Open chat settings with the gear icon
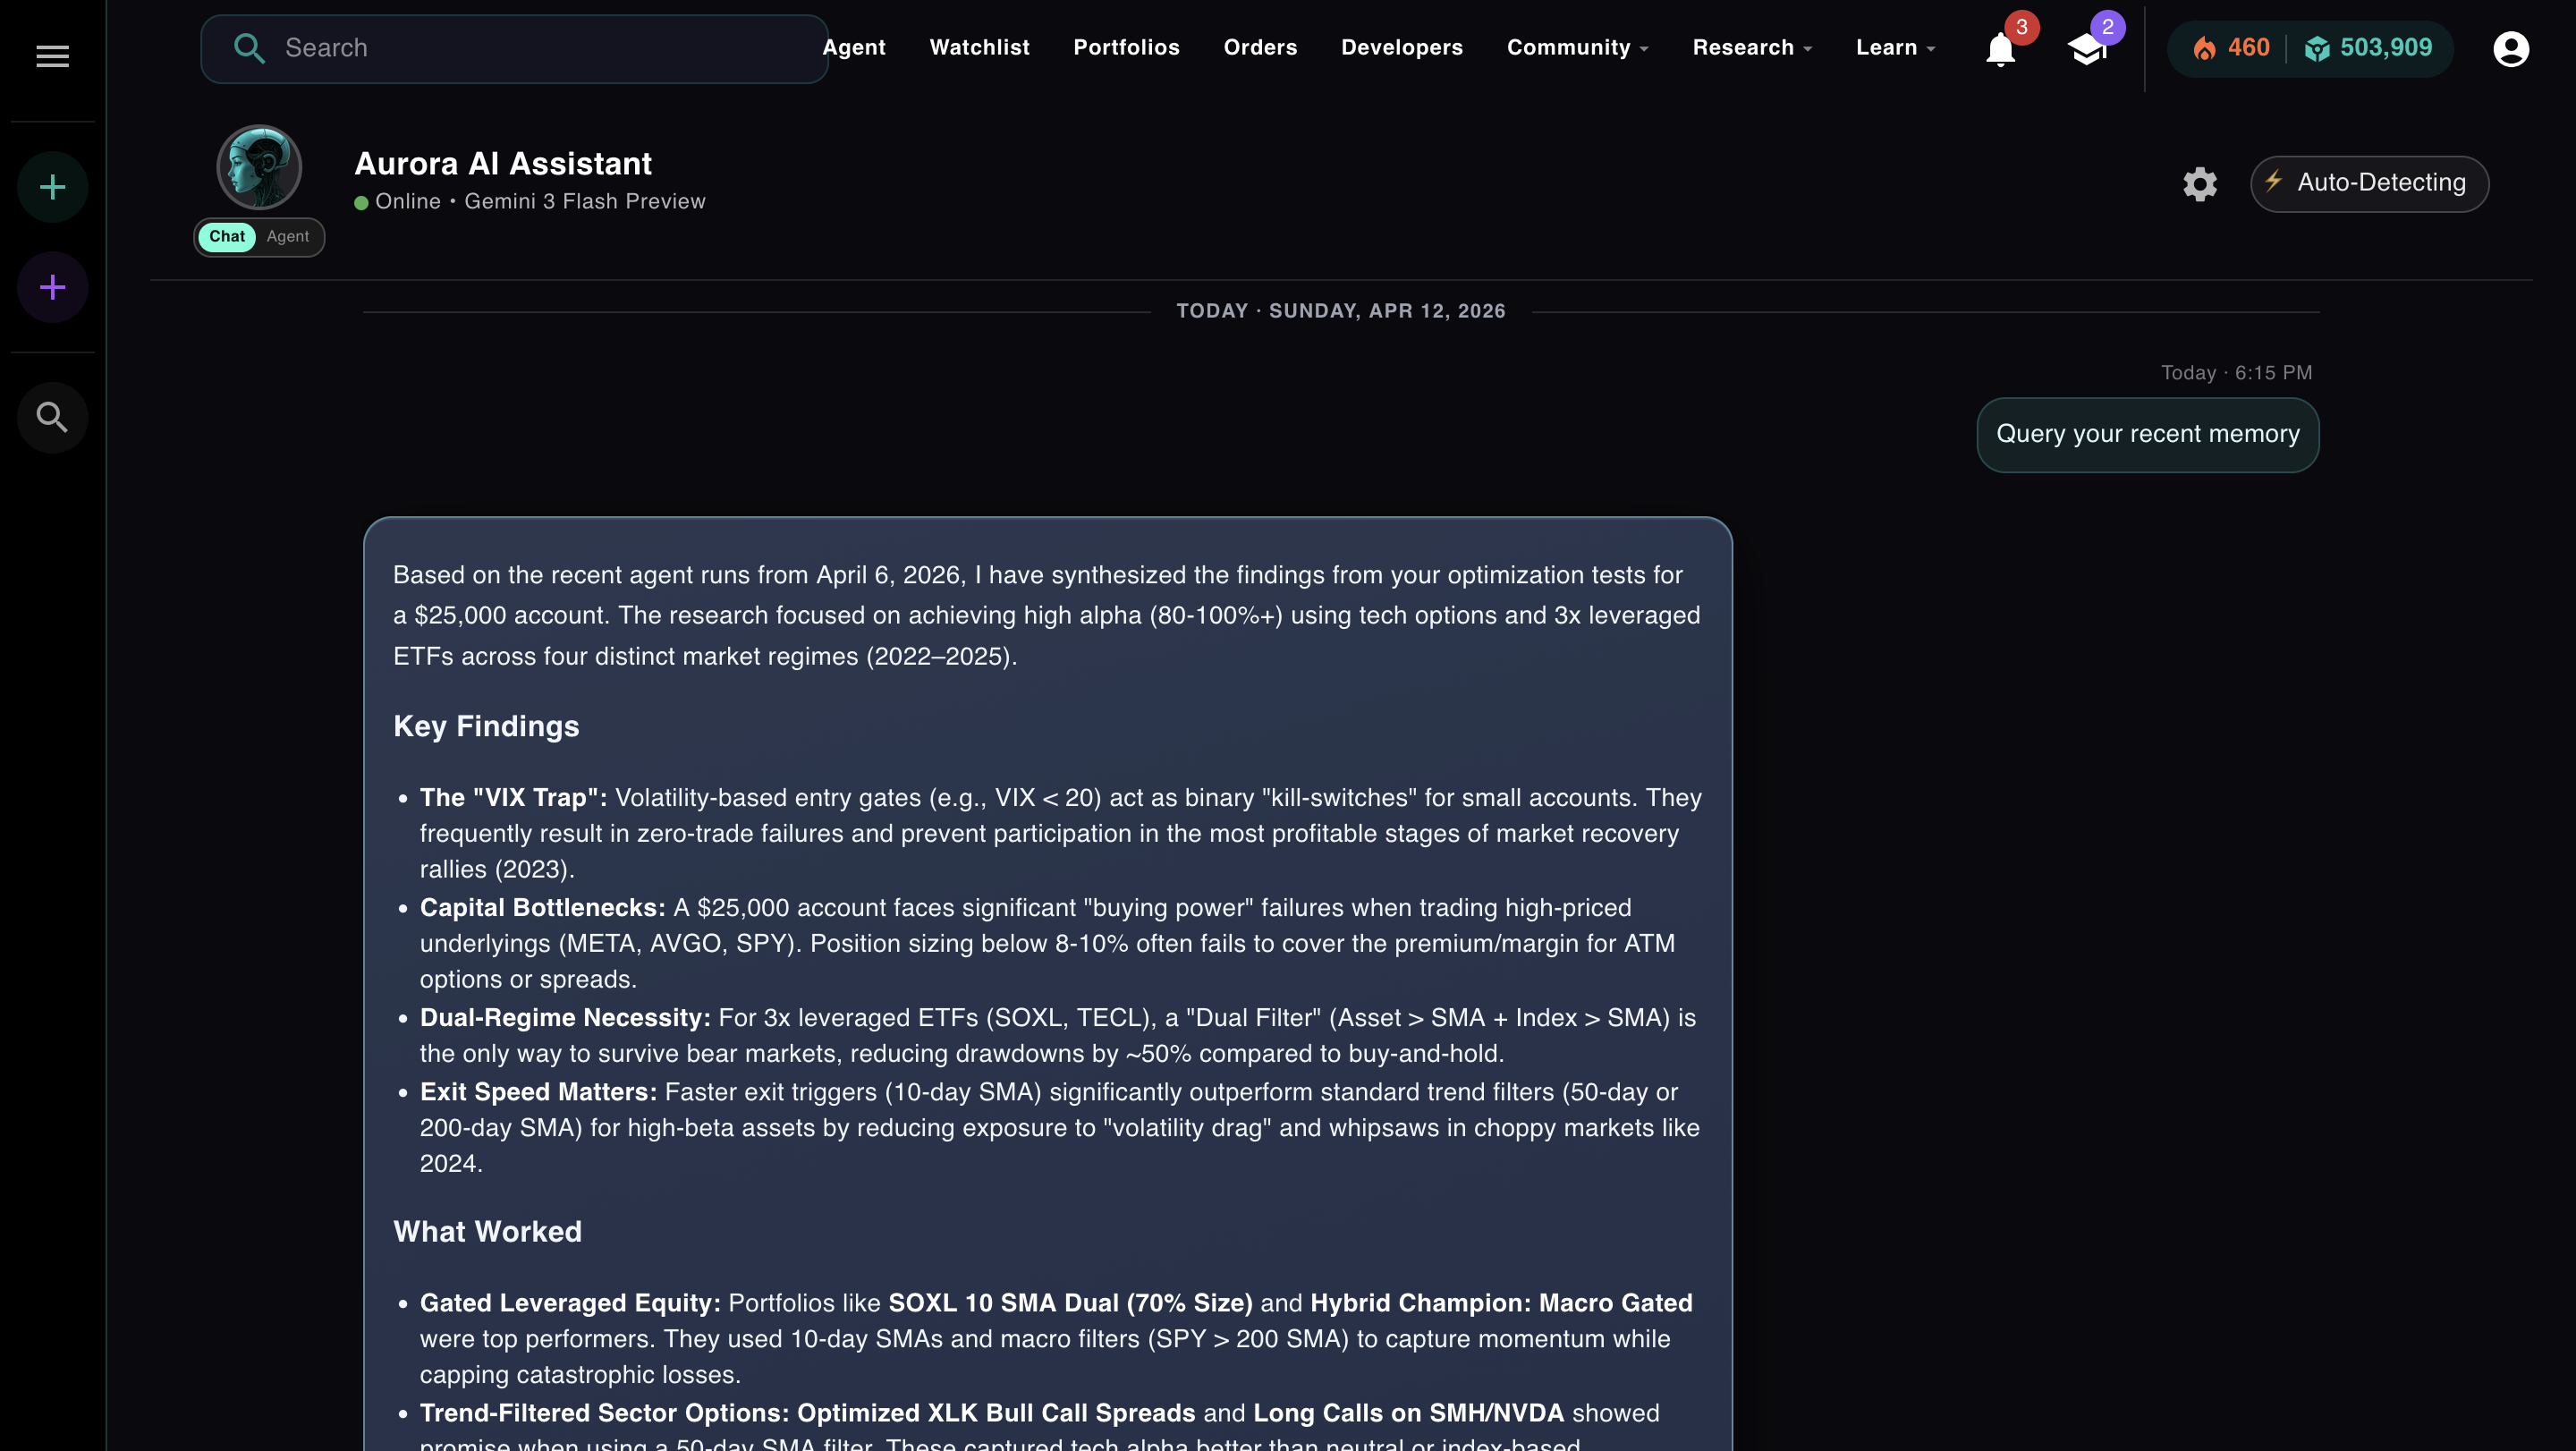This screenshot has width=2576, height=1451. [x=2200, y=184]
